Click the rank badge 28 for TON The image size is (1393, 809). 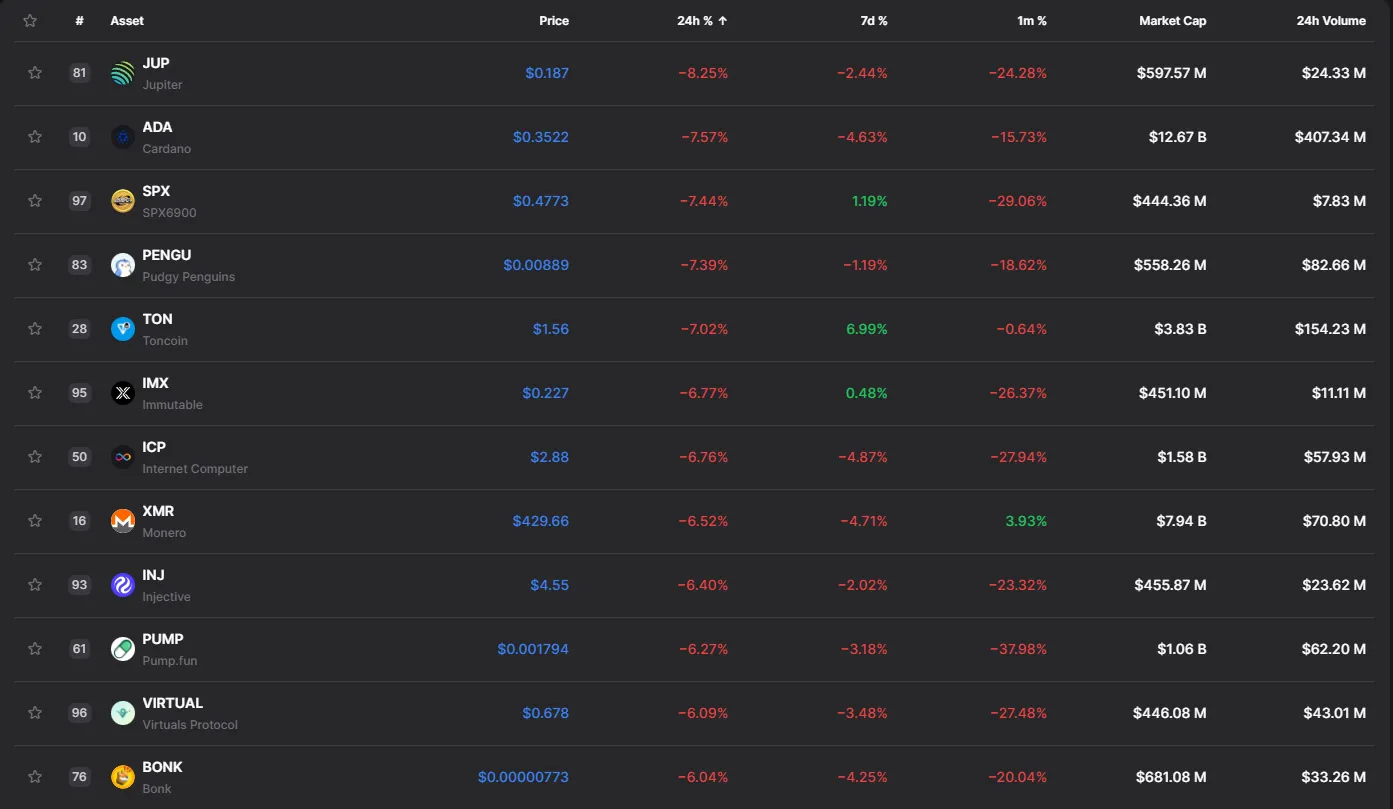(79, 329)
